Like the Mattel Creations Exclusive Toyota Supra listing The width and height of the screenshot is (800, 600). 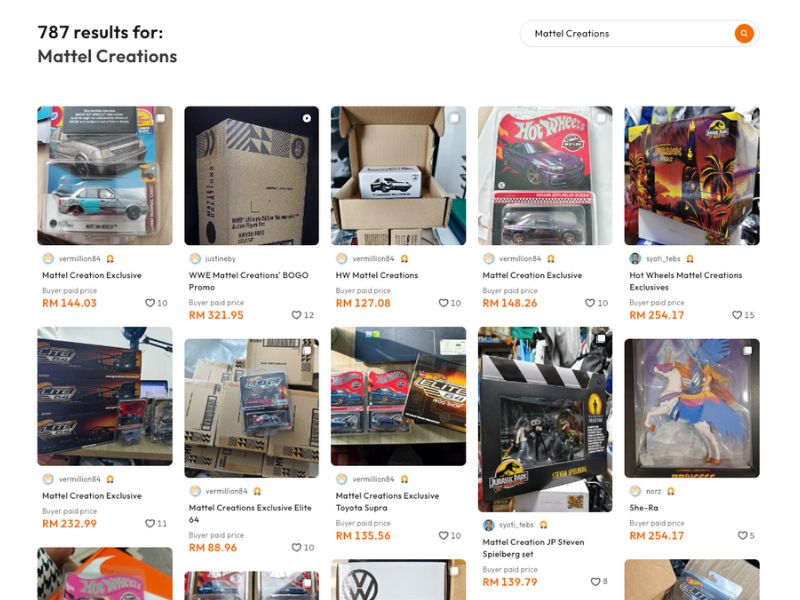point(444,536)
